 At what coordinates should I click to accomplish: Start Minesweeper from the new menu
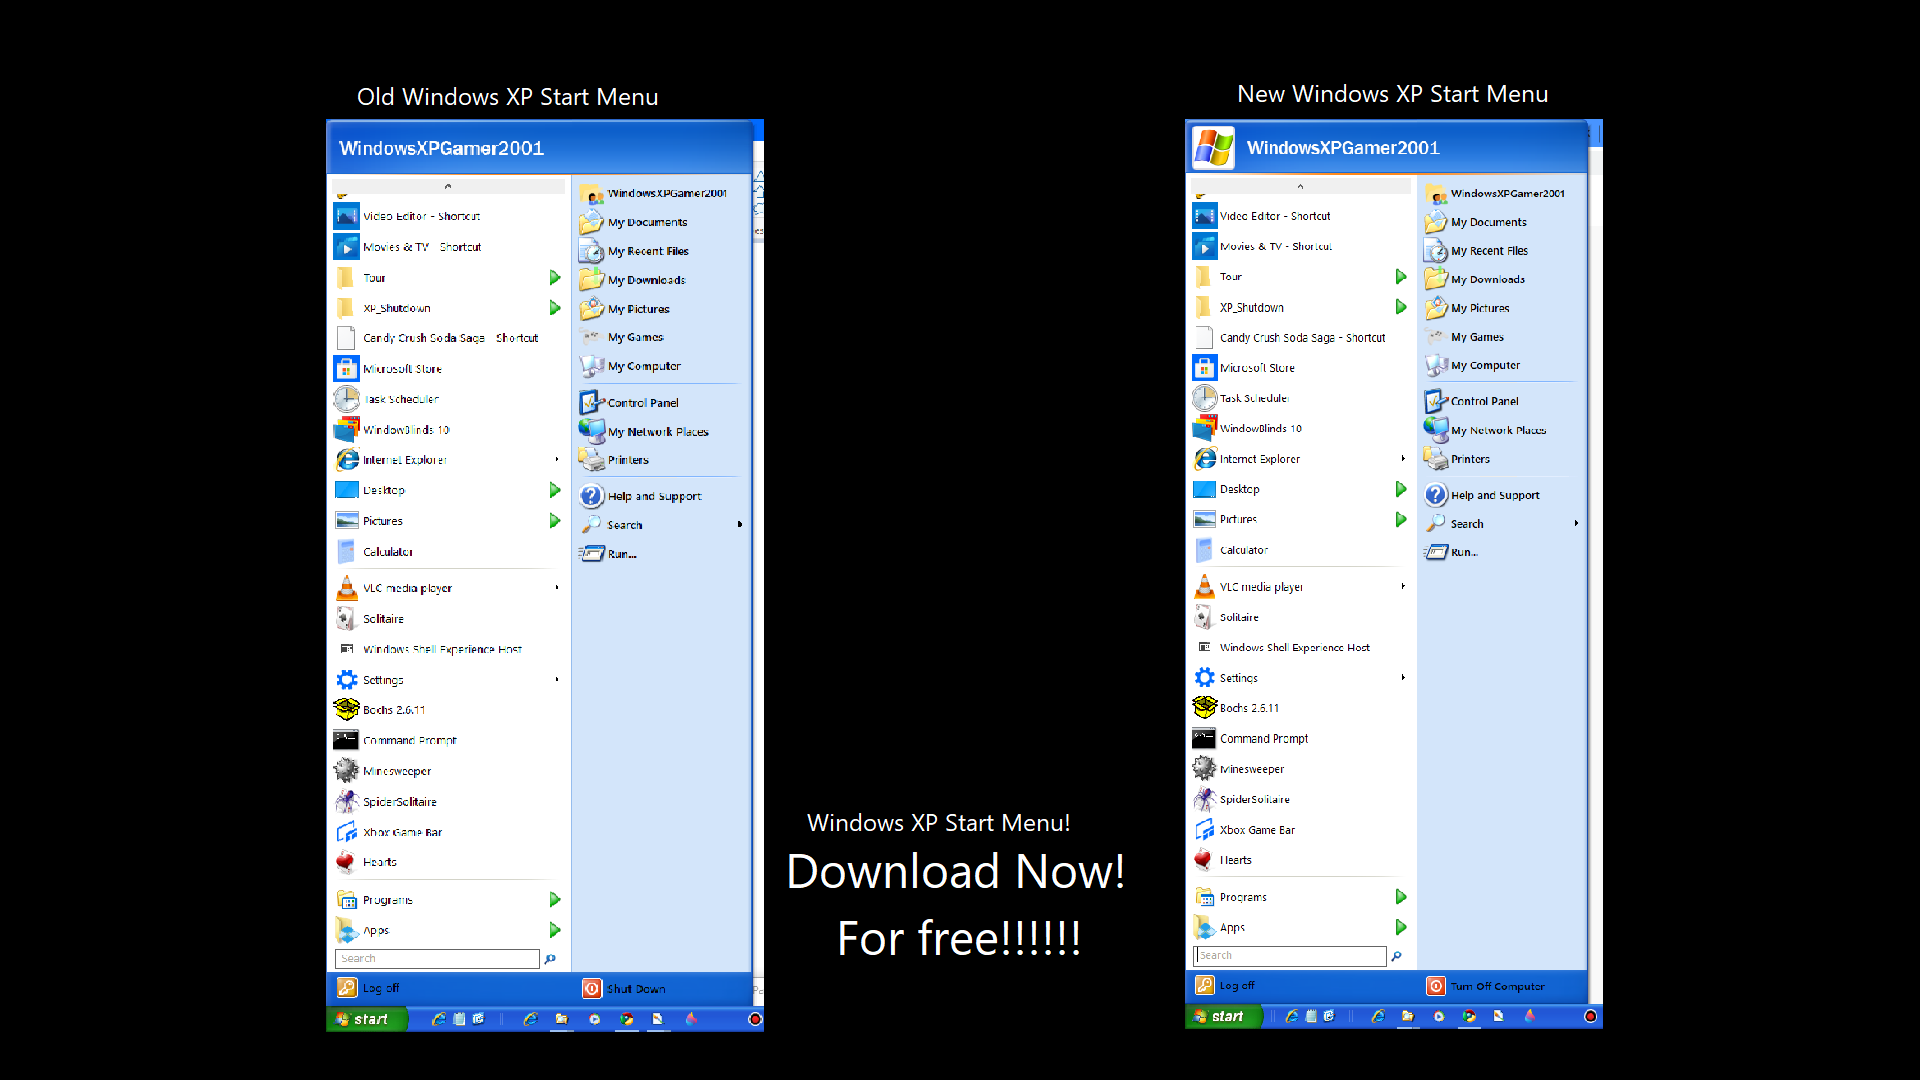click(x=1249, y=768)
